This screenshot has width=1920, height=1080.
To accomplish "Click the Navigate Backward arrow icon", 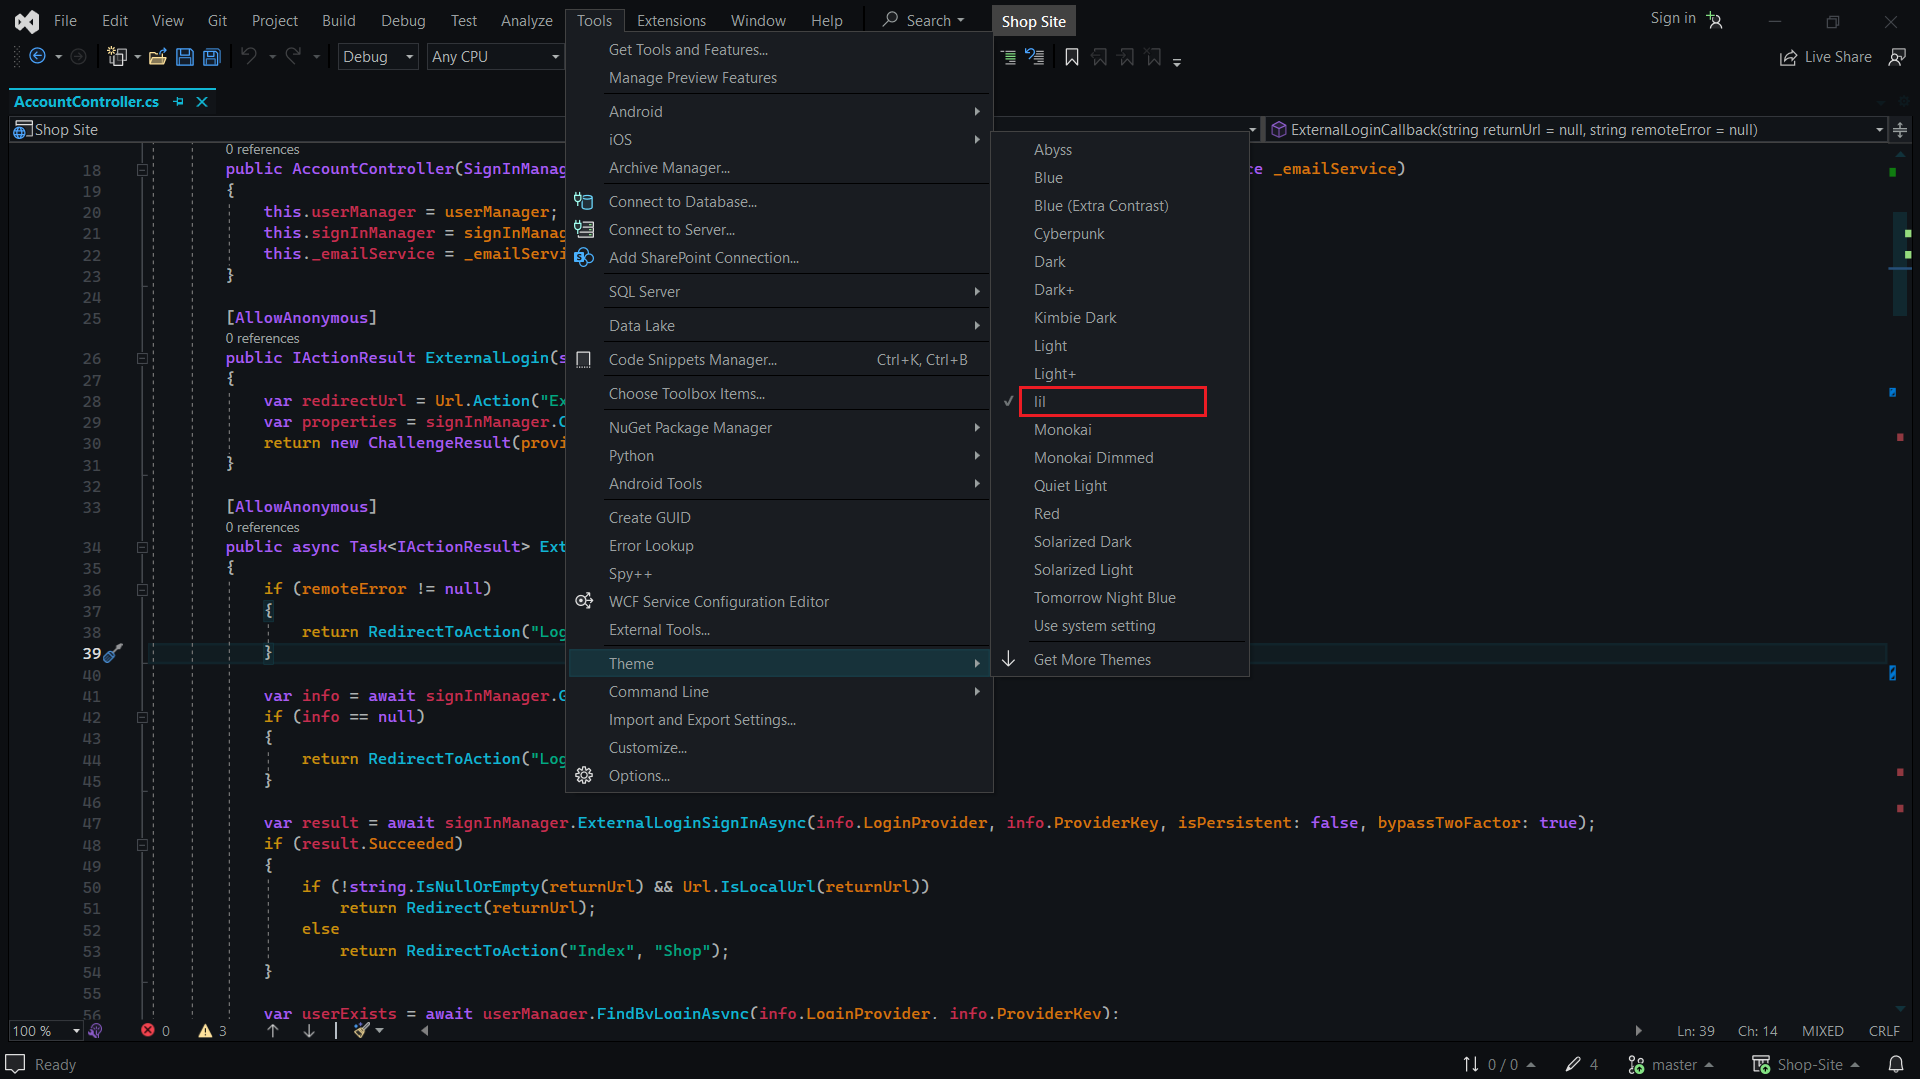I will coord(38,57).
